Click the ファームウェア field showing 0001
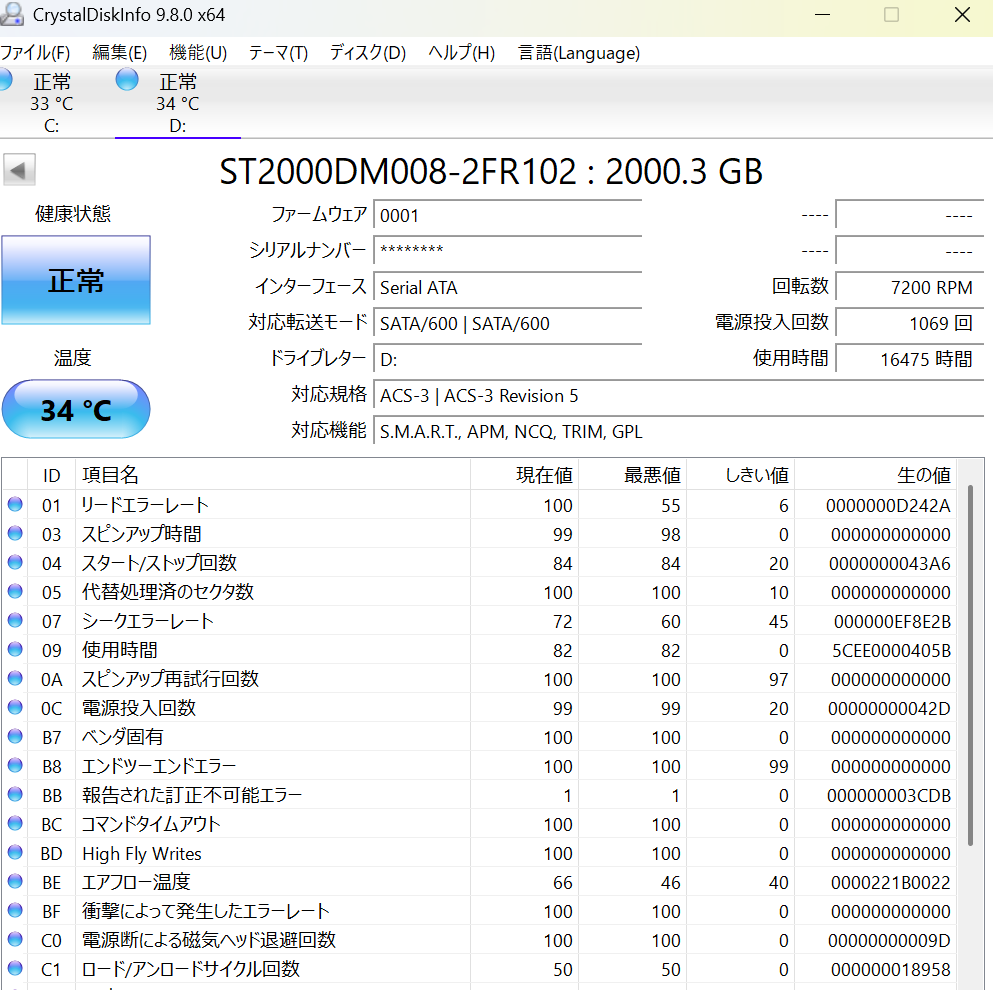This screenshot has width=993, height=990. pyautogui.click(x=508, y=215)
